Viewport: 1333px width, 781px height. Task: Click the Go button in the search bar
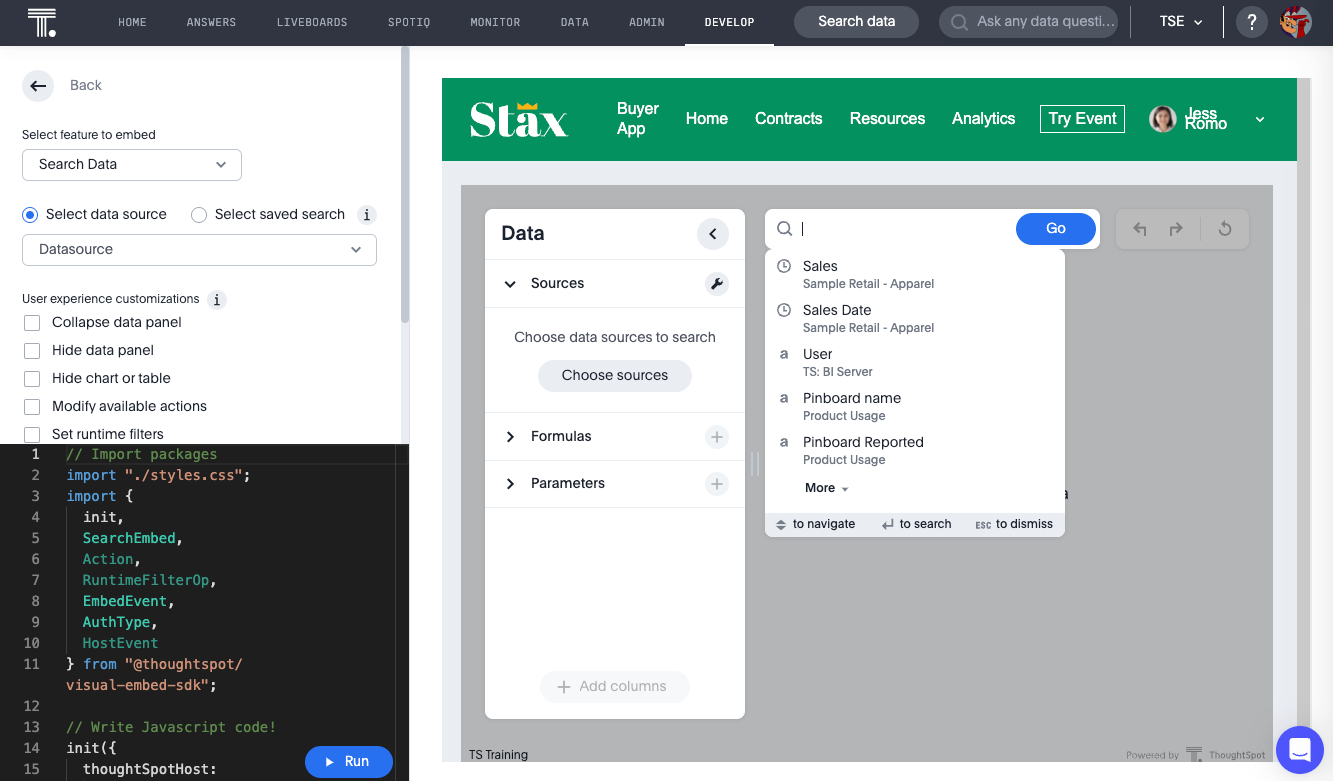1055,229
